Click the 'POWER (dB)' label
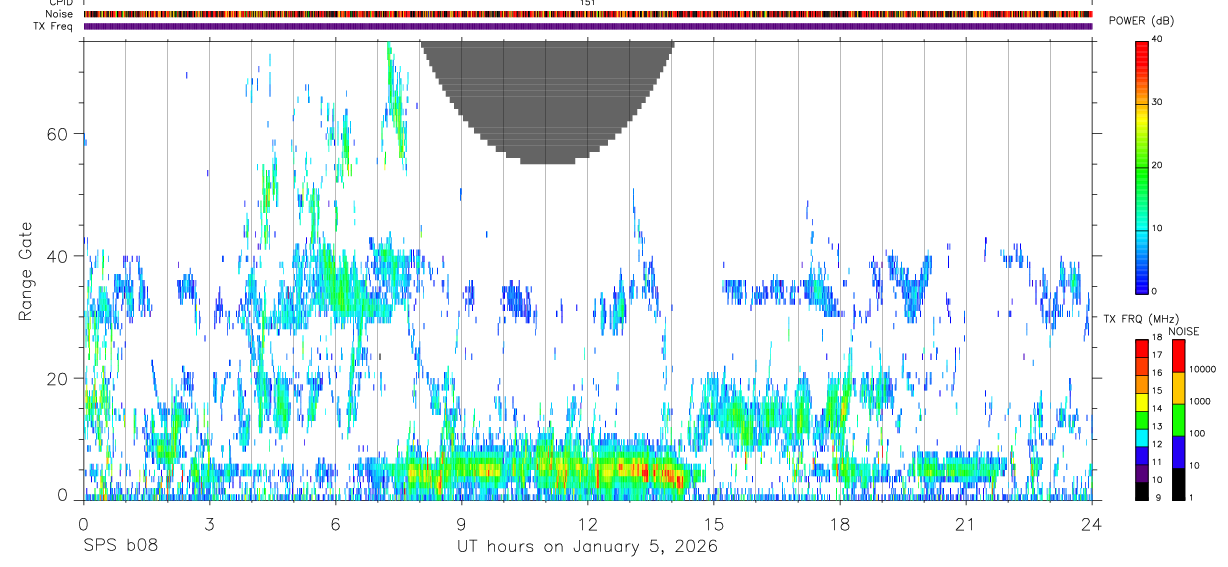This screenshot has width=1228, height=567. 1140,21
